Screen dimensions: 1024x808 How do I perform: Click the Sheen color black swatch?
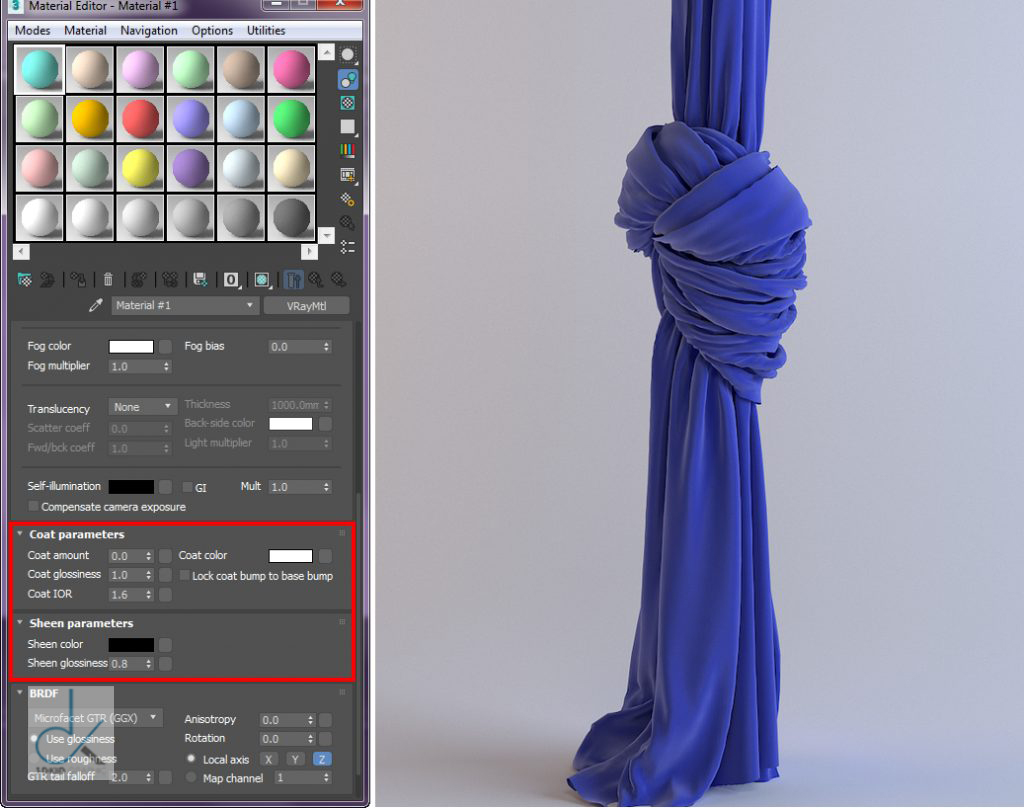pos(131,645)
